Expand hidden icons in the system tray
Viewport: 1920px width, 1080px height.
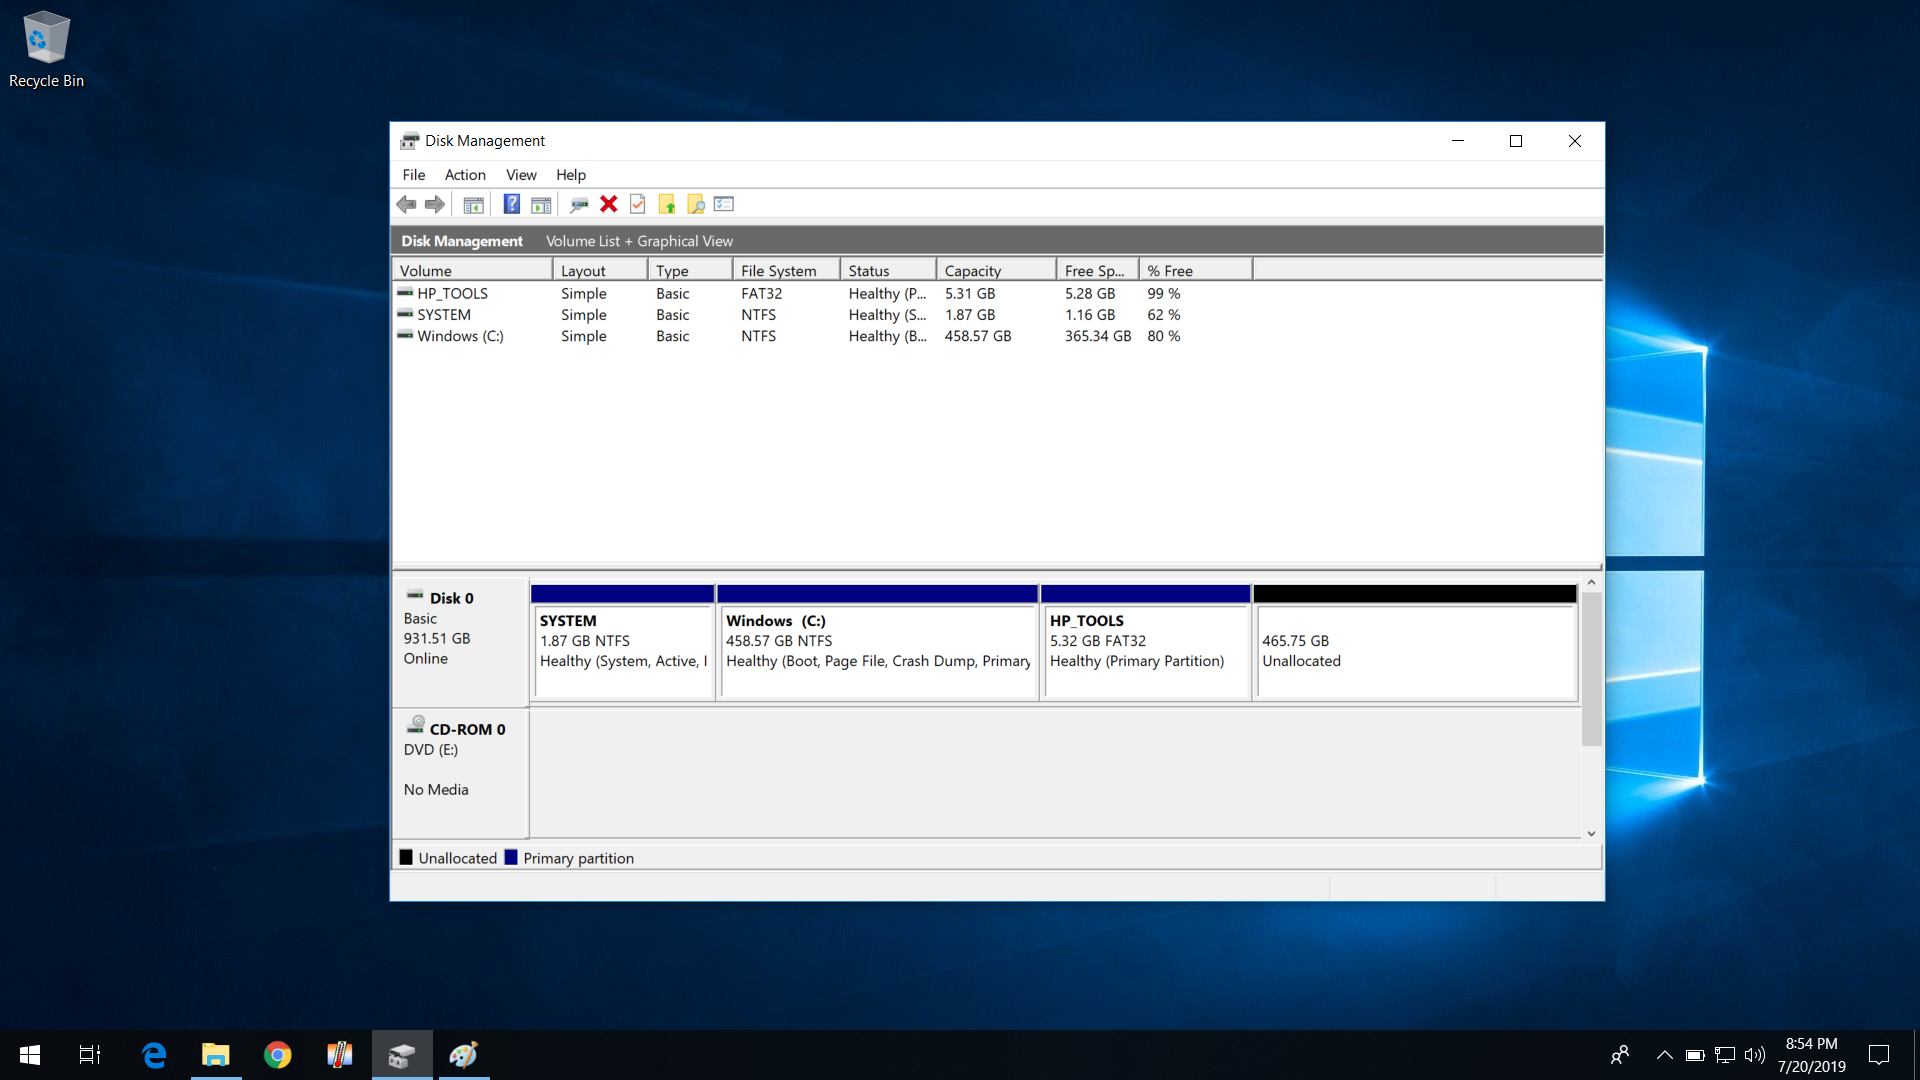[1664, 1054]
